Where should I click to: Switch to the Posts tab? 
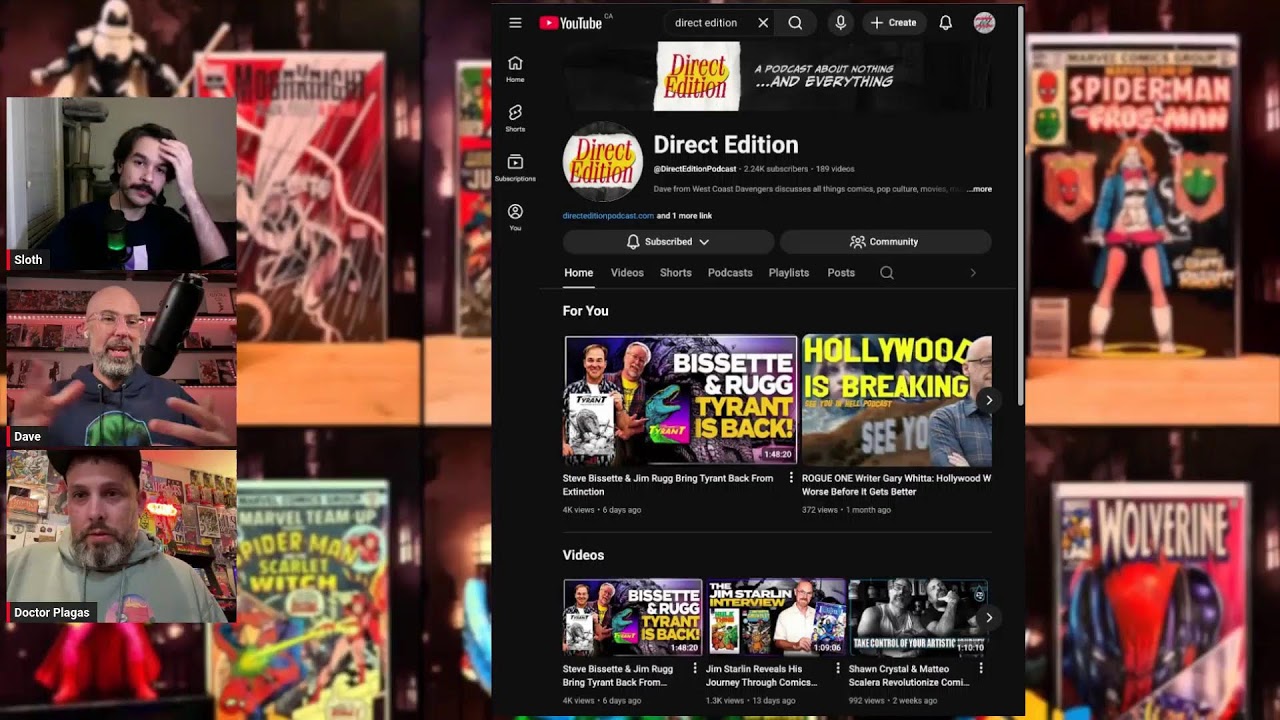coord(841,273)
